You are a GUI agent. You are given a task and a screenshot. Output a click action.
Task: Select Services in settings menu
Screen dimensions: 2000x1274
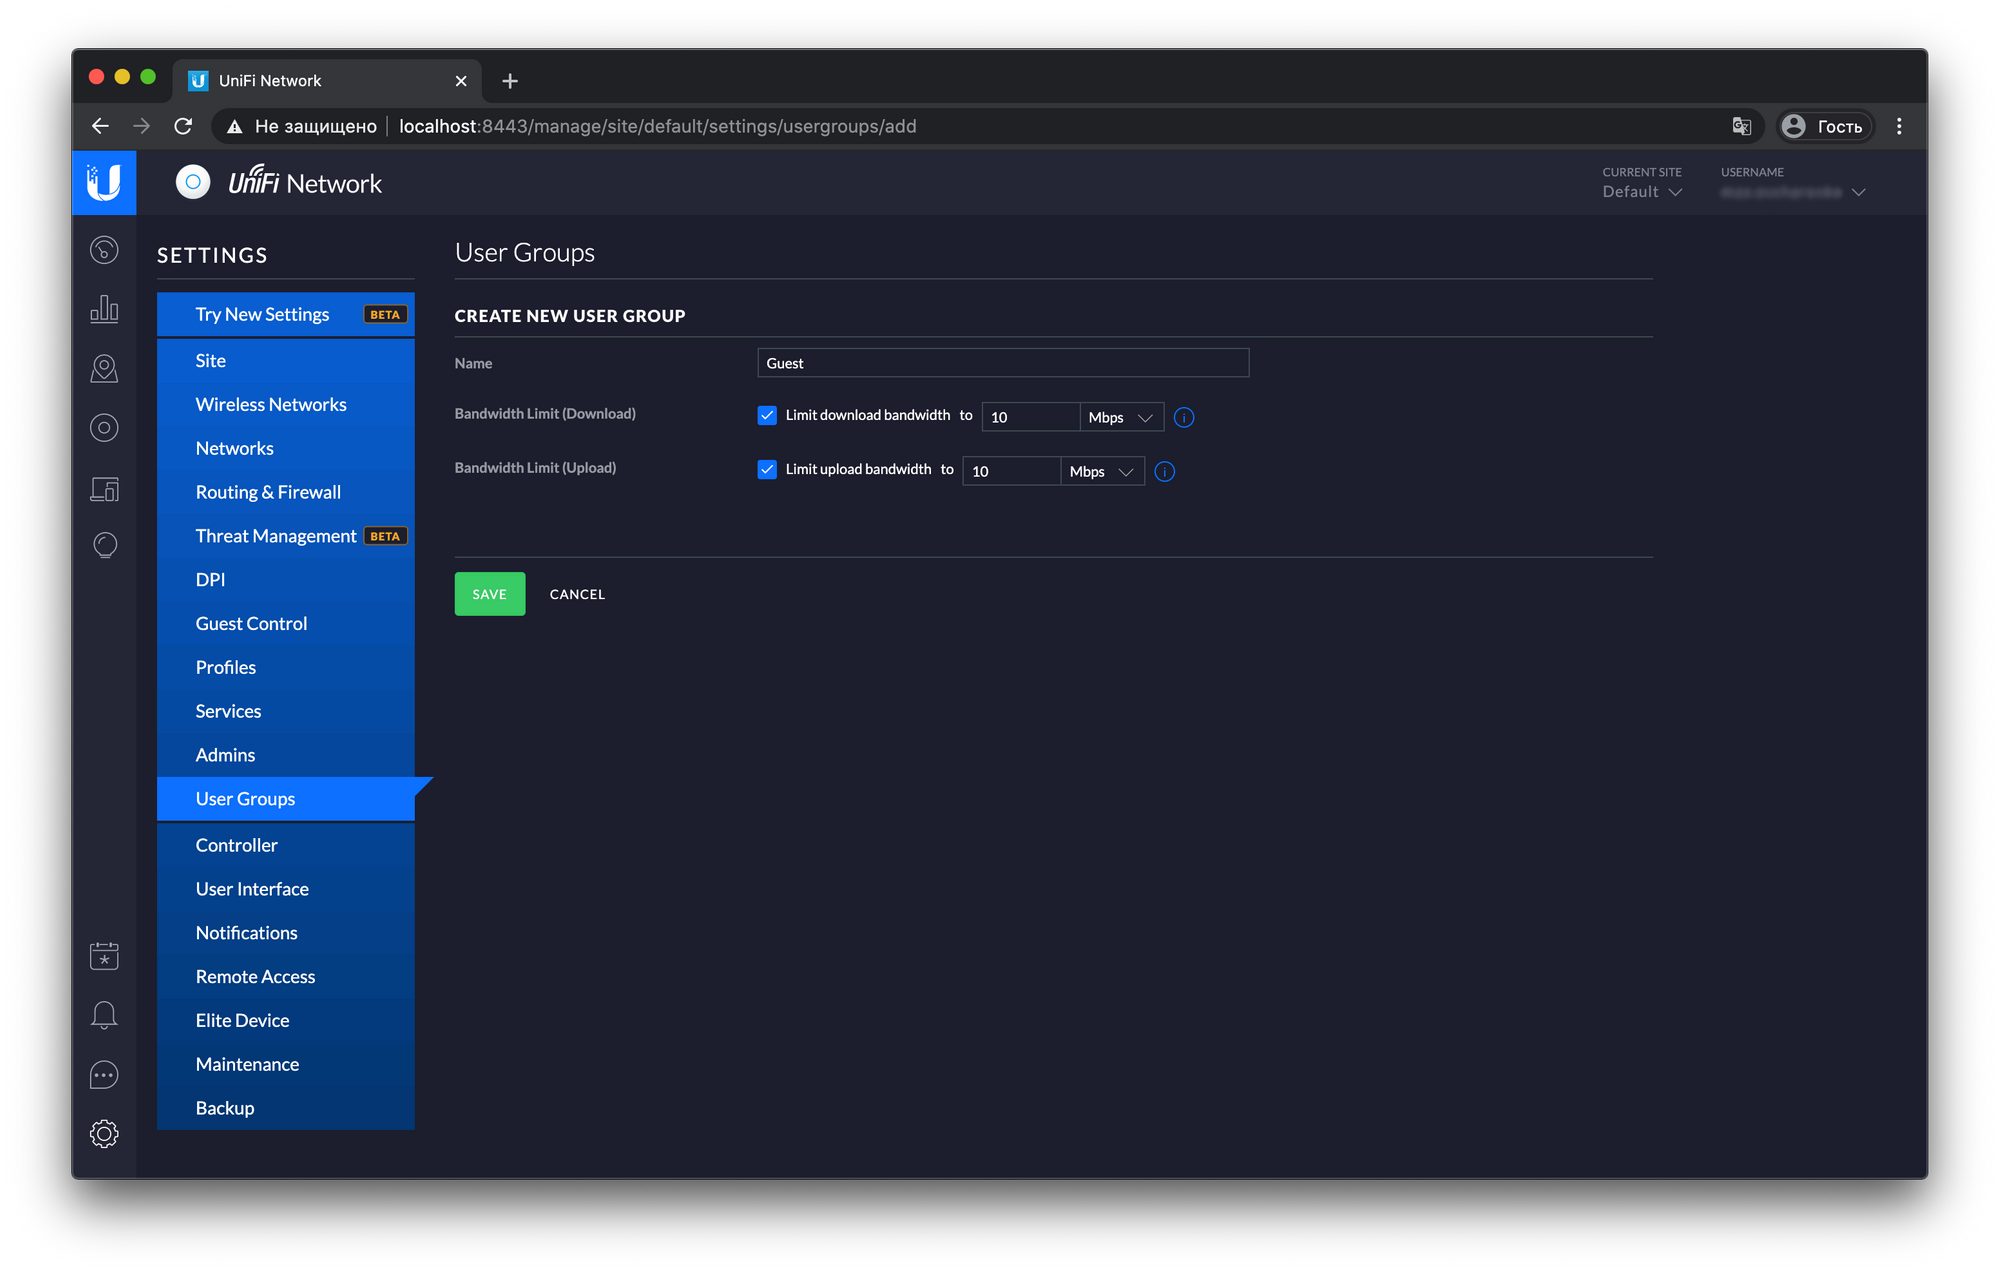pyautogui.click(x=286, y=712)
